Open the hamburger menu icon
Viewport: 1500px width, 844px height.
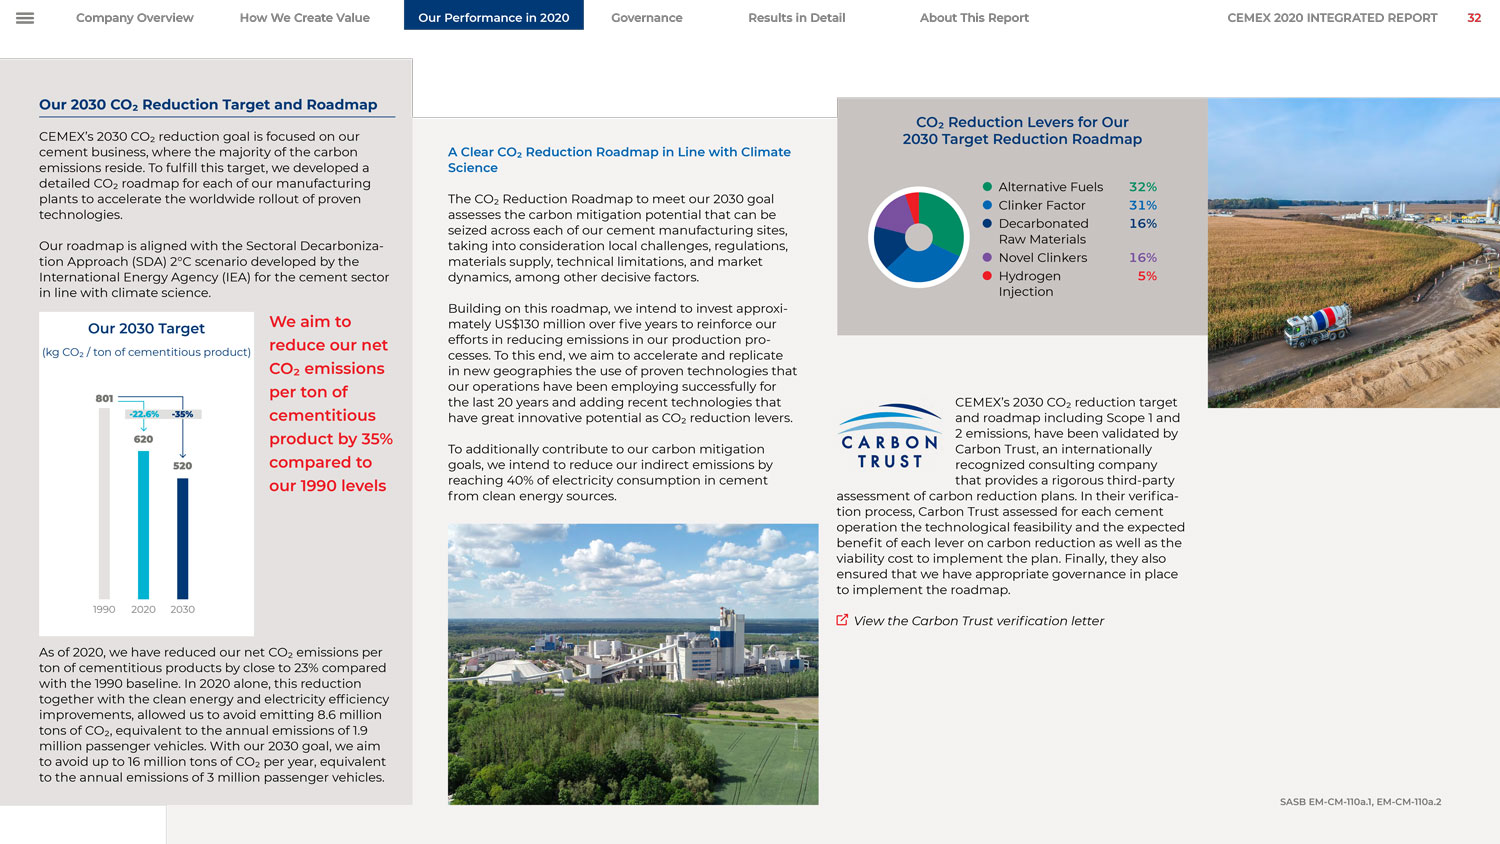pyautogui.click(x=25, y=18)
